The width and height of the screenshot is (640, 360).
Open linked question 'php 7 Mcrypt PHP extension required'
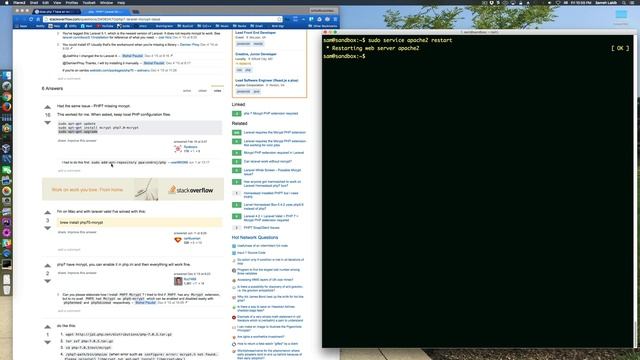point(271,113)
